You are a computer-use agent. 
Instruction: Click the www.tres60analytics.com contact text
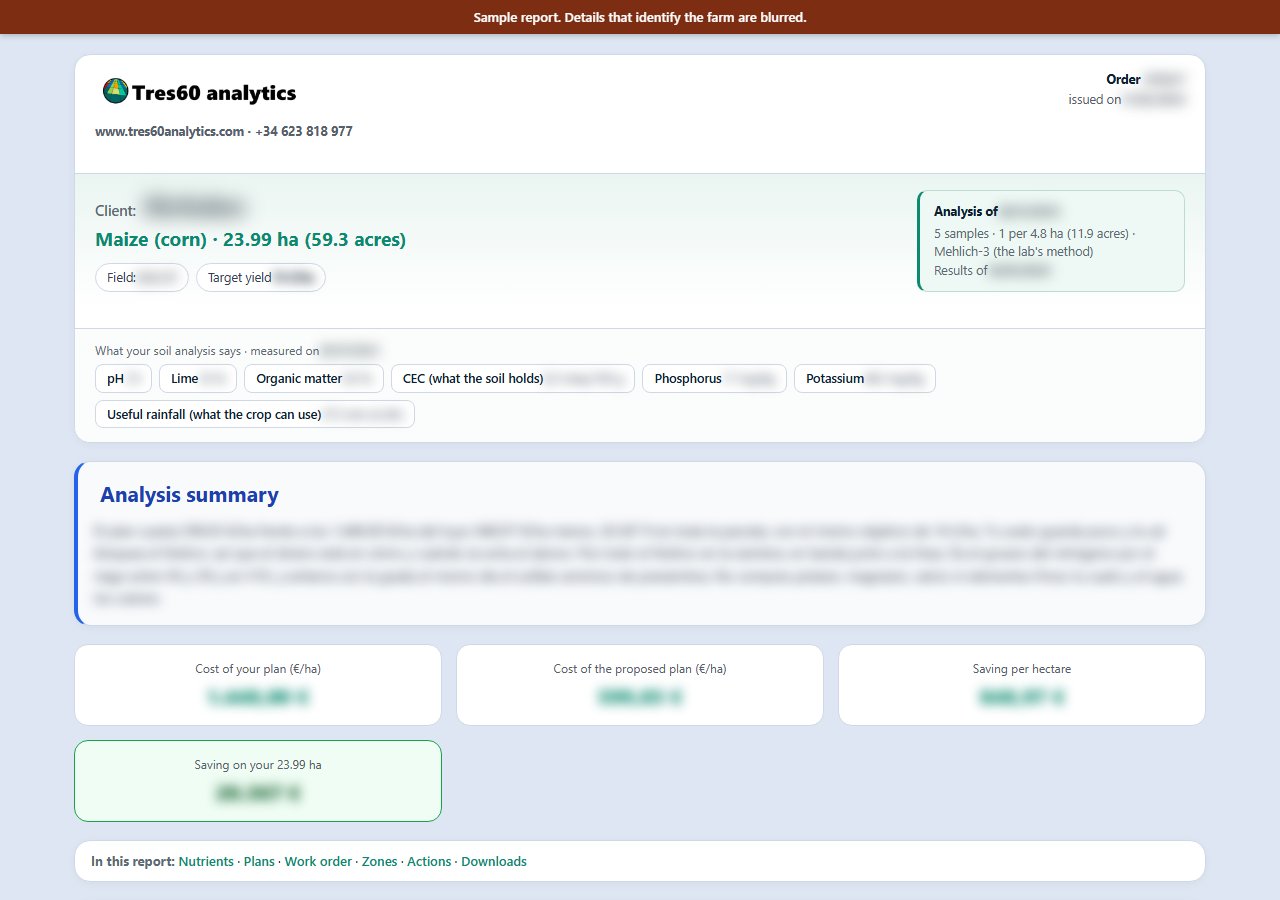pos(170,131)
